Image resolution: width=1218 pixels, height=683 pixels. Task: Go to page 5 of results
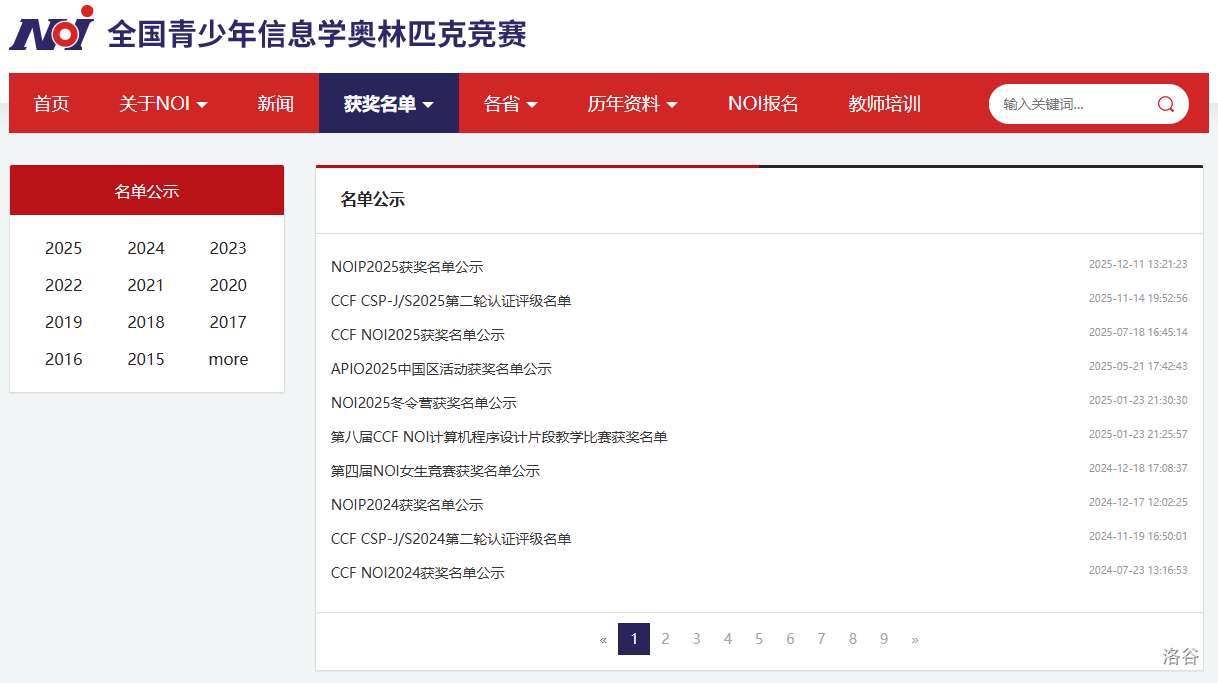coord(759,639)
